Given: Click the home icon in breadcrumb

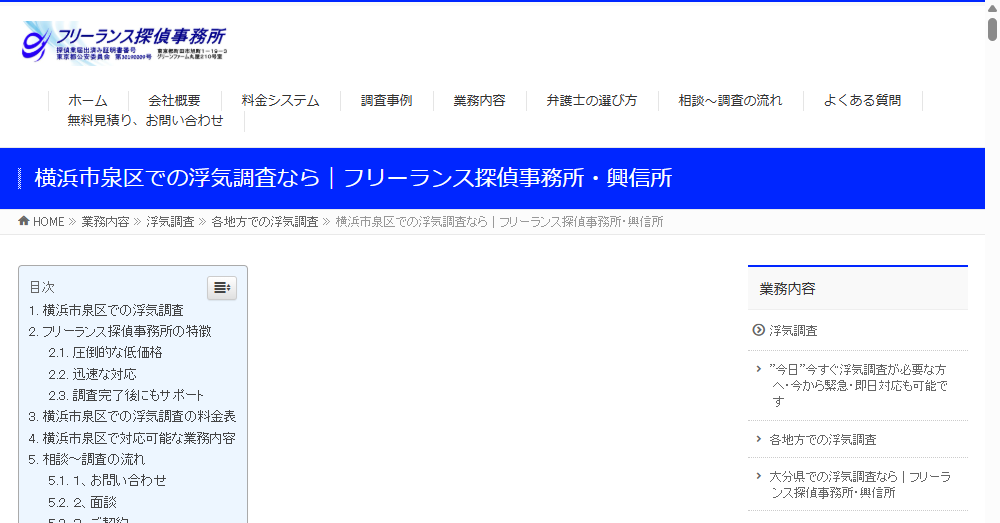Looking at the screenshot, I should coord(24,221).
